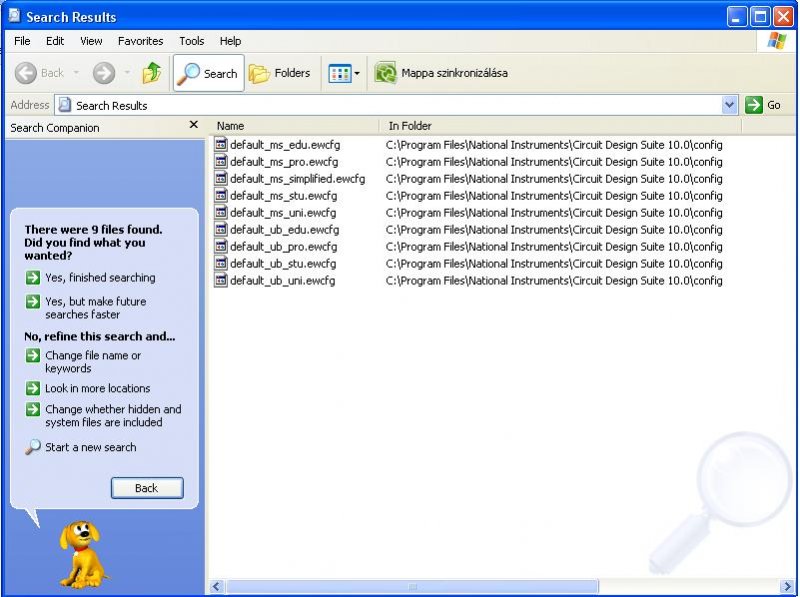Click the horizontal scrollbar right arrow
800x597 pixels.
coord(787,586)
